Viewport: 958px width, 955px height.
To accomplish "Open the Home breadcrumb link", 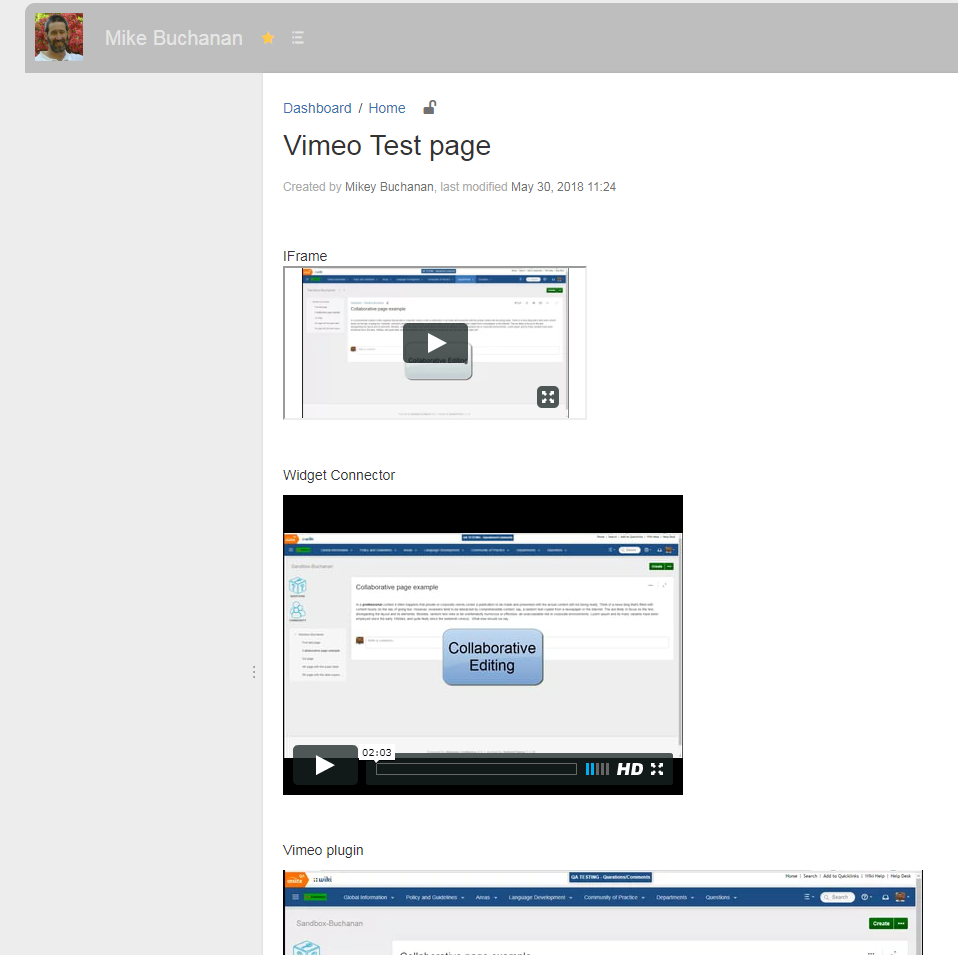I will point(387,108).
